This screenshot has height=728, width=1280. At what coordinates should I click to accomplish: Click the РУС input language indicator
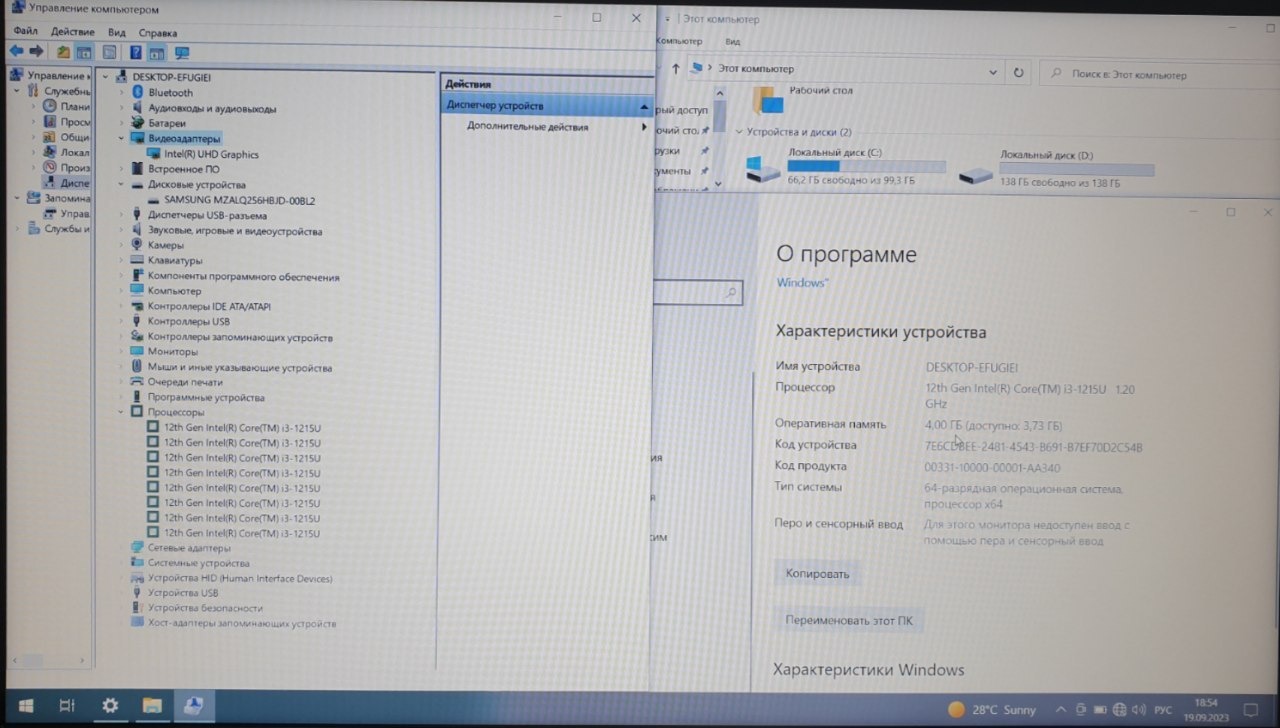click(1163, 710)
